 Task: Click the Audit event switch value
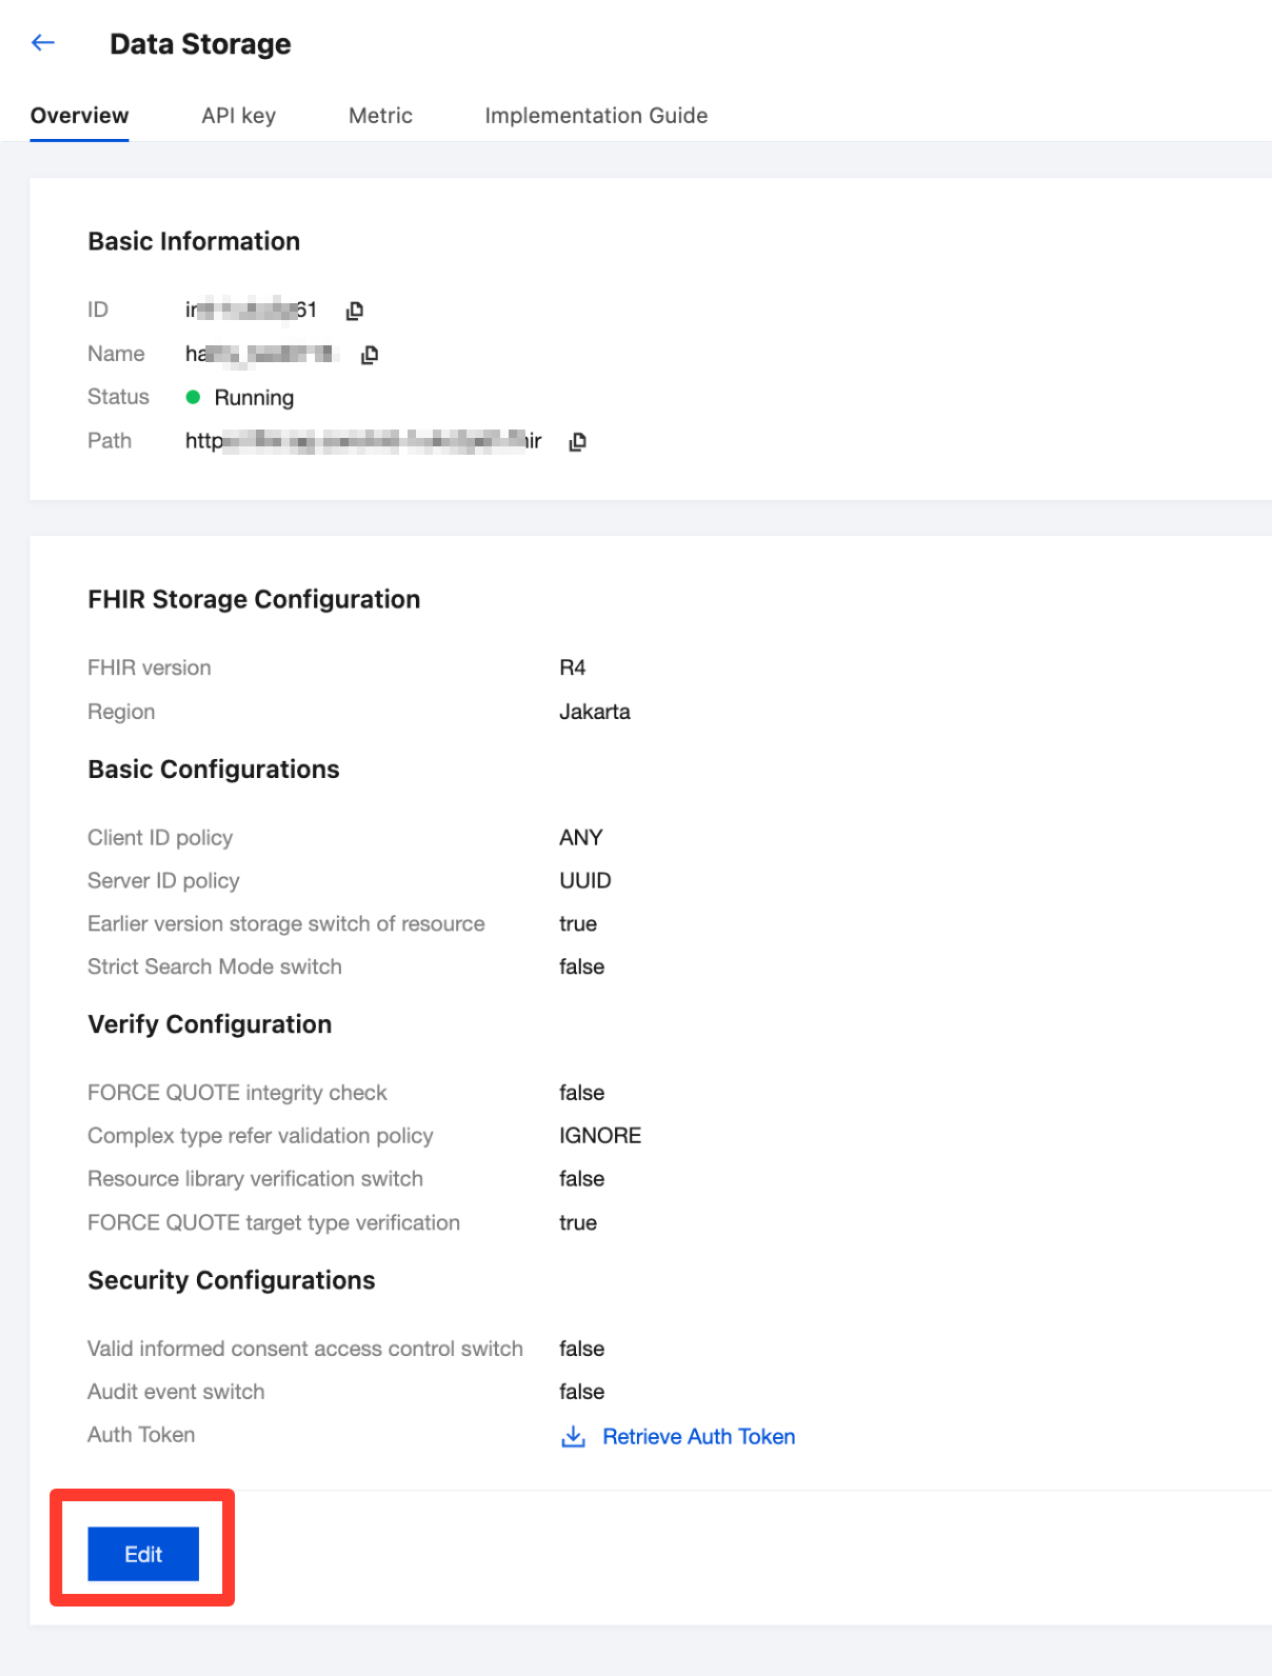click(x=581, y=1392)
